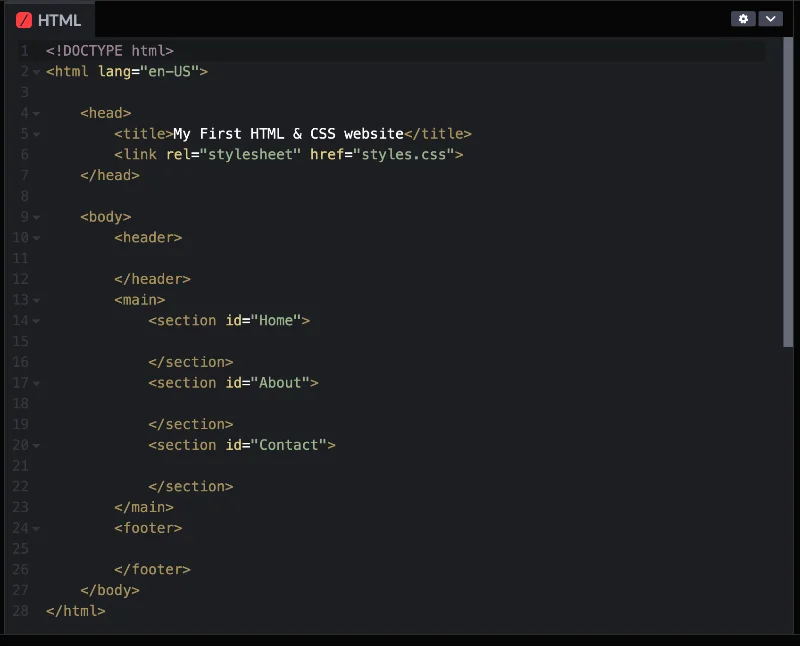Click line number 28 in the gutter
This screenshot has width=800, height=646.
click(x=20, y=611)
